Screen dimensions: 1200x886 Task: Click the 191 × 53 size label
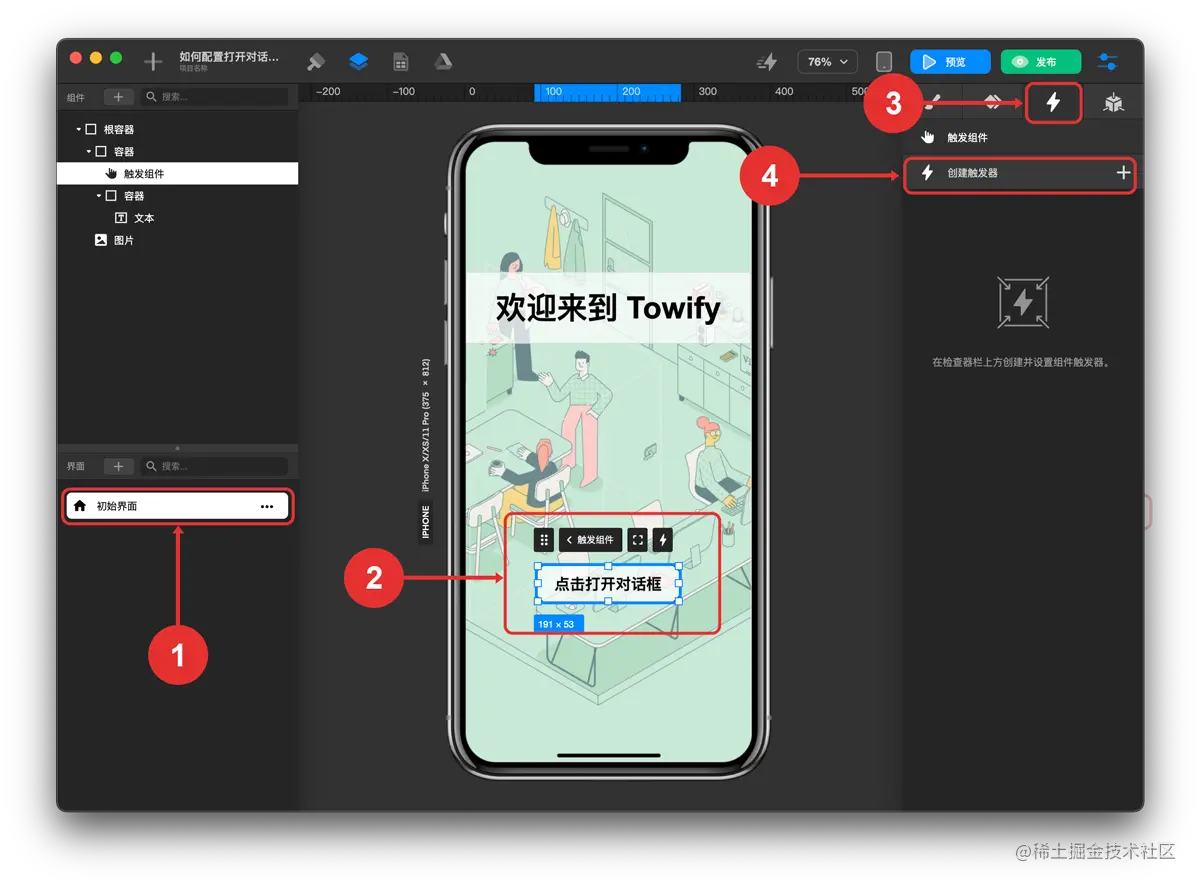(557, 624)
